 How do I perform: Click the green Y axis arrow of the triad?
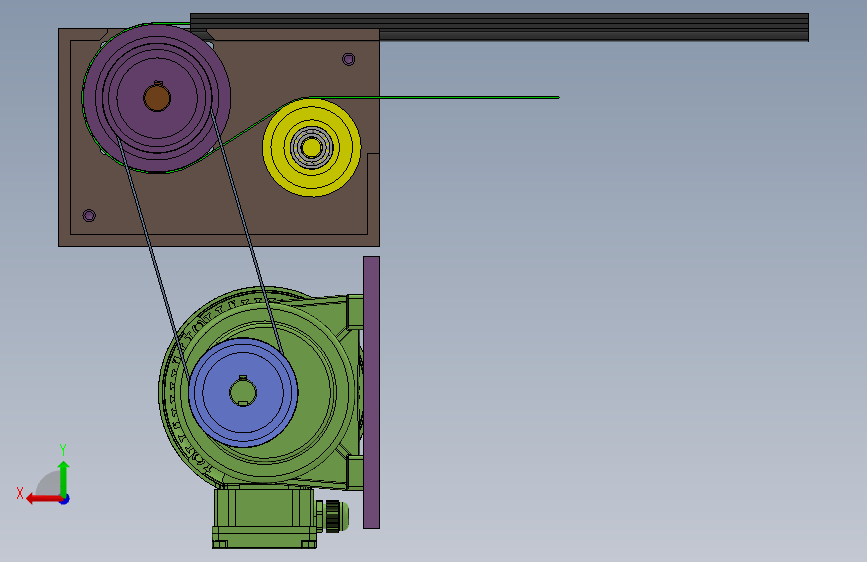tap(64, 477)
